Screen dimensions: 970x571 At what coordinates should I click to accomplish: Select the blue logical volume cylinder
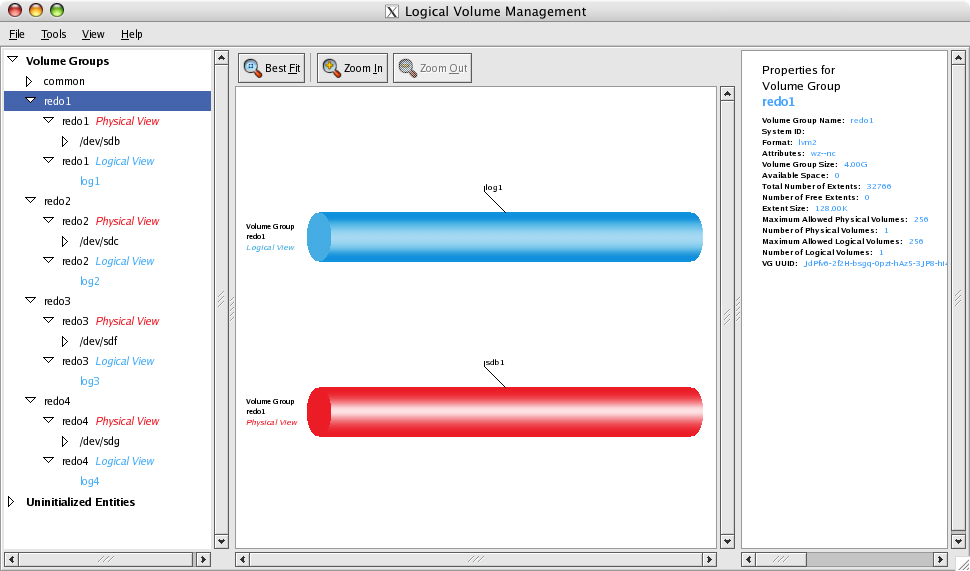pyautogui.click(x=505, y=237)
